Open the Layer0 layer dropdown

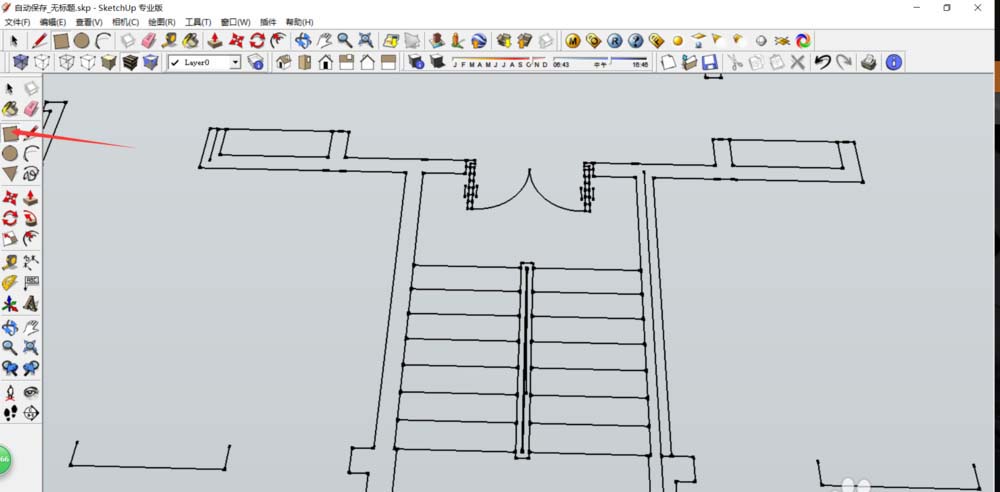pyautogui.click(x=235, y=63)
